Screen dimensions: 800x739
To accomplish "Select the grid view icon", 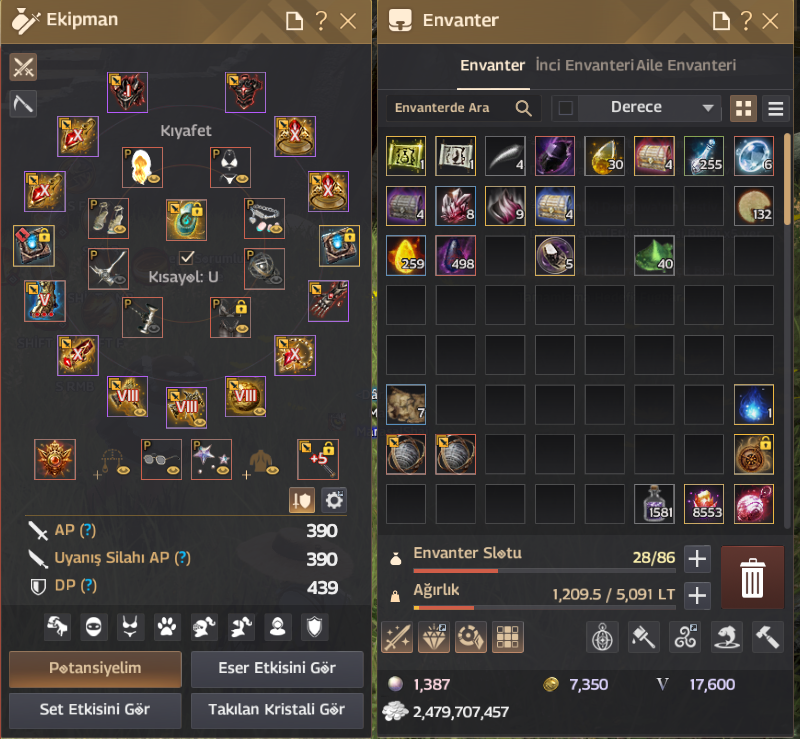I will (743, 108).
